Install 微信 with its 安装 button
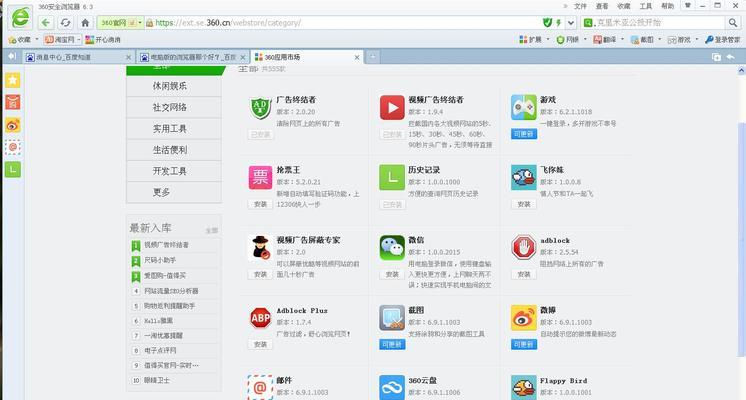The width and height of the screenshot is (746, 400). (x=392, y=274)
